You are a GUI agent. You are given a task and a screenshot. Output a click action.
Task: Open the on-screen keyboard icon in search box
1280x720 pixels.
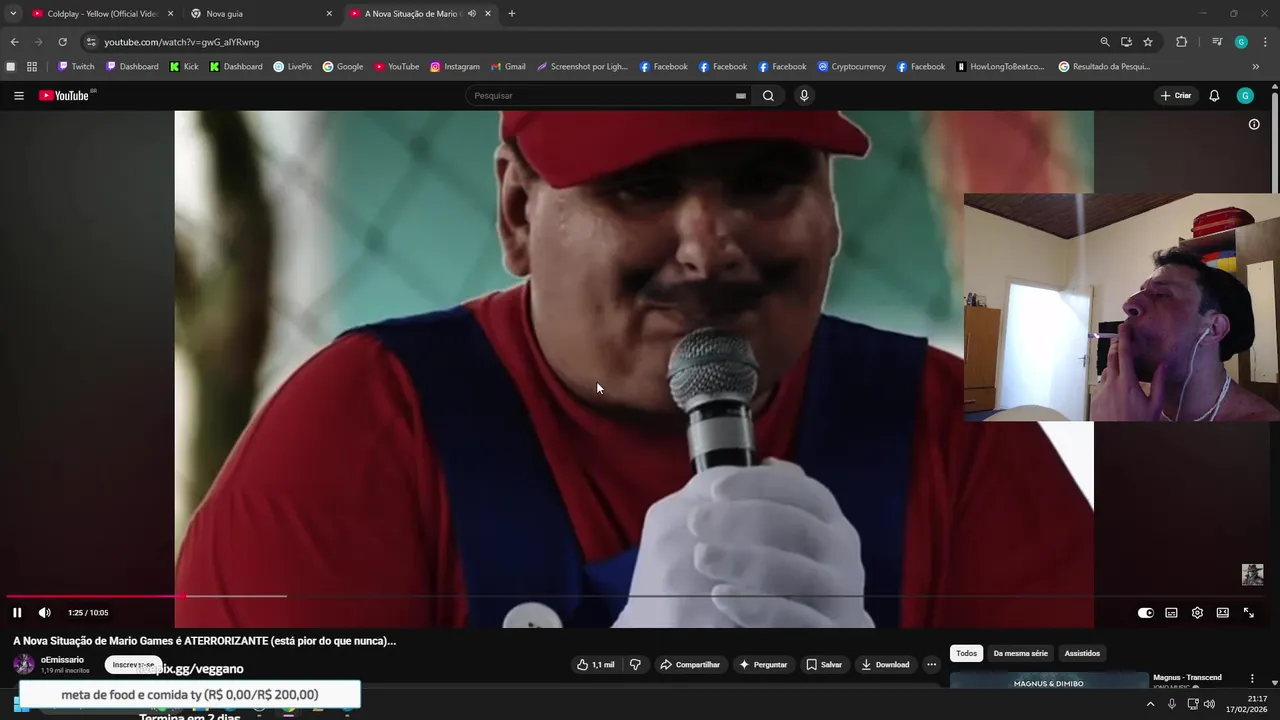(x=741, y=96)
